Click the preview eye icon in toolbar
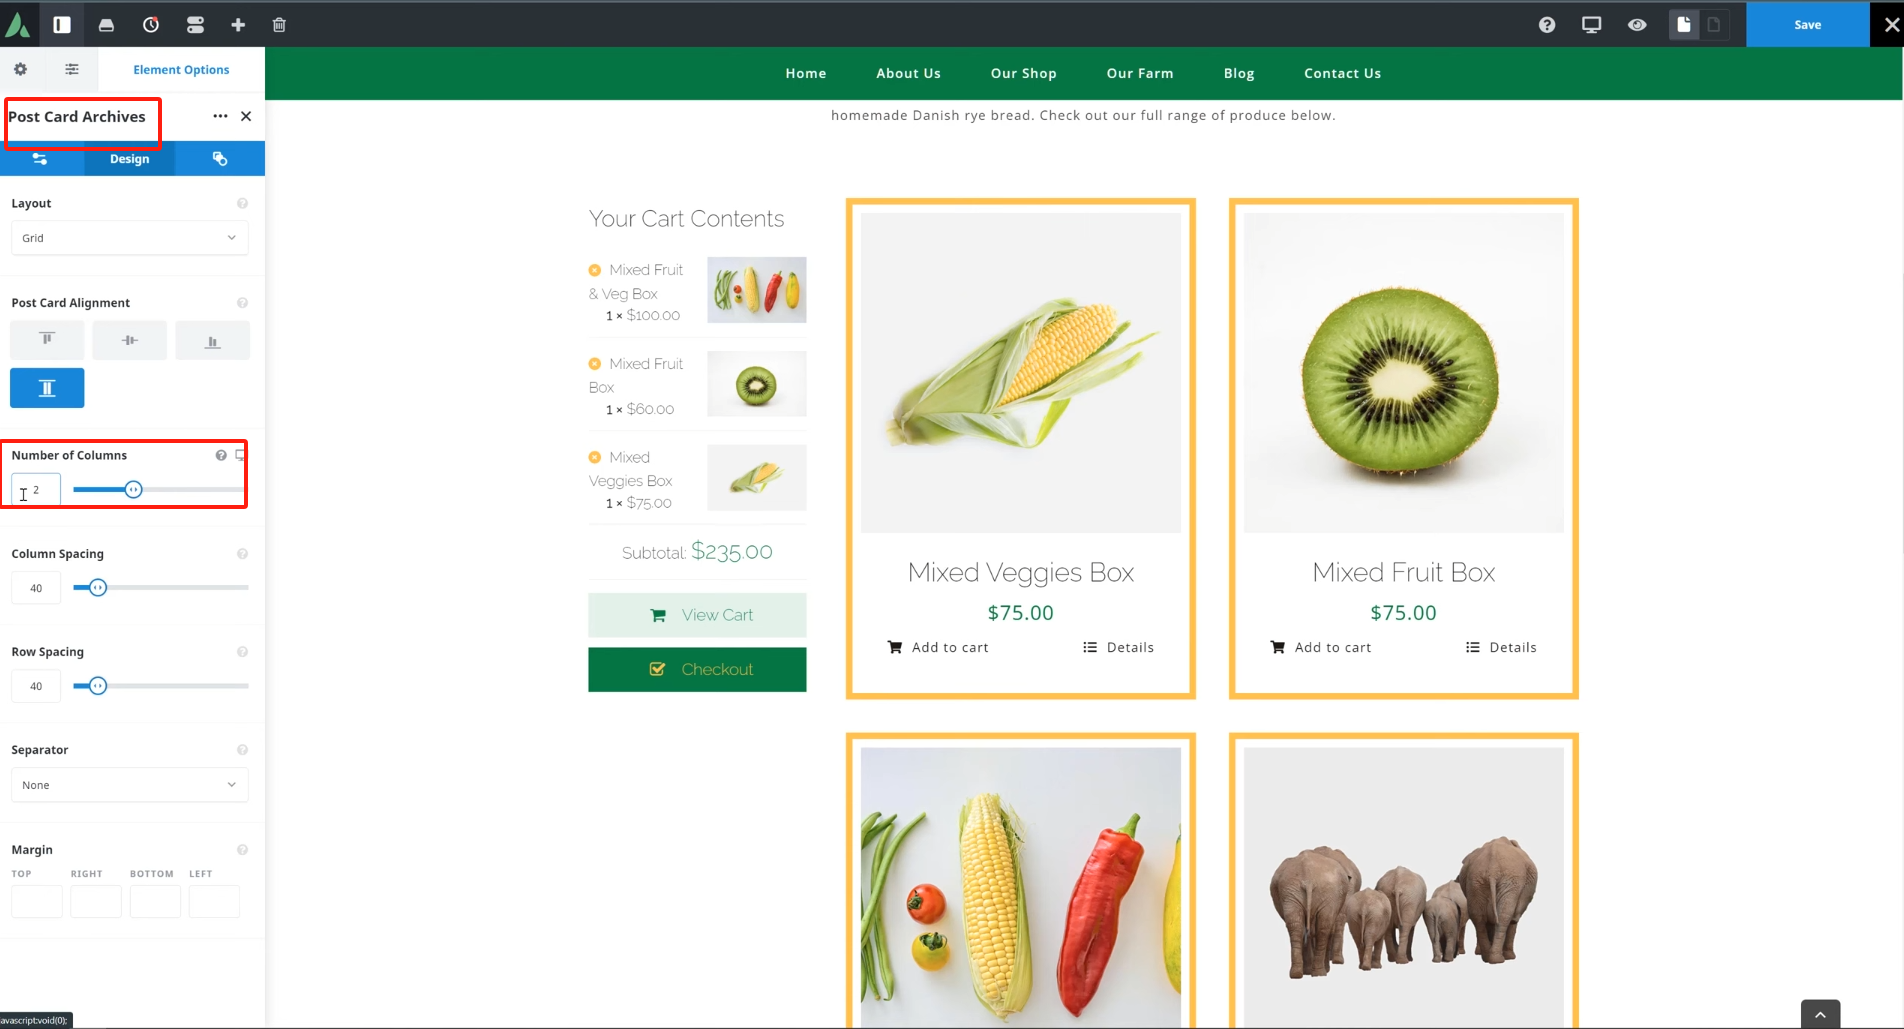1904x1029 pixels. pyautogui.click(x=1637, y=25)
